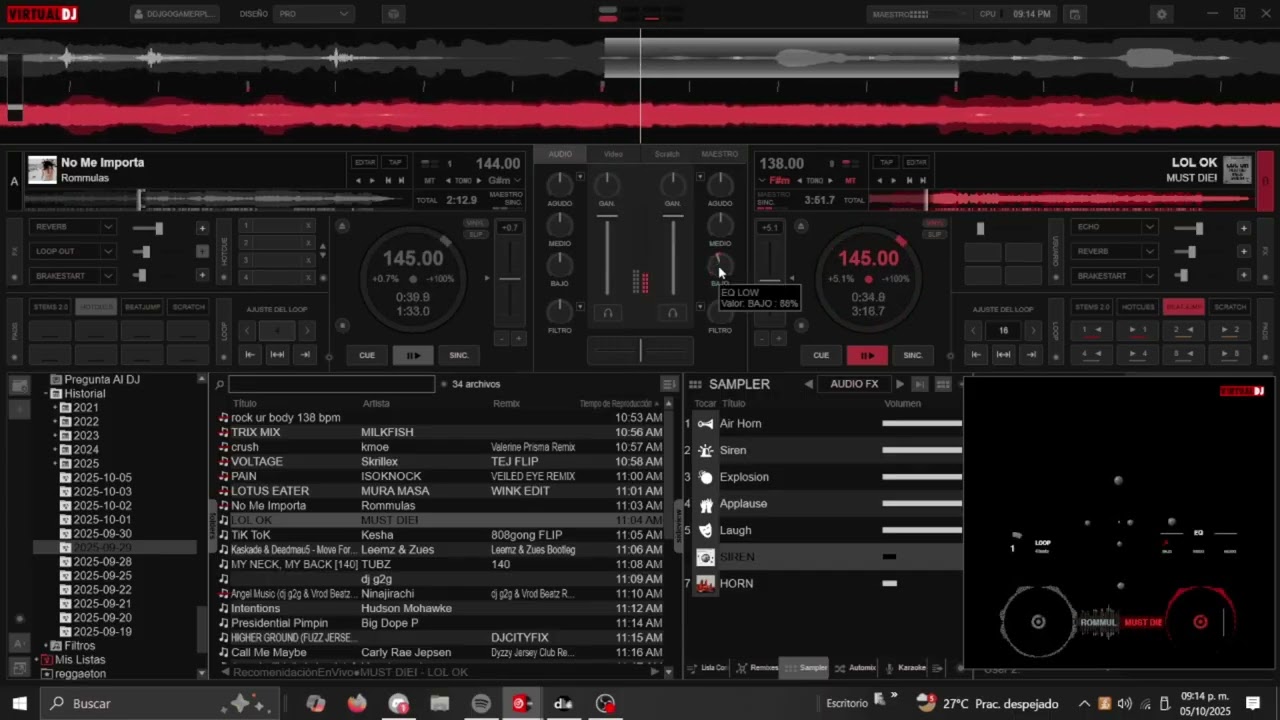Enable SINC. on the left deck
Screen dimensions: 1280x720
pos(459,355)
